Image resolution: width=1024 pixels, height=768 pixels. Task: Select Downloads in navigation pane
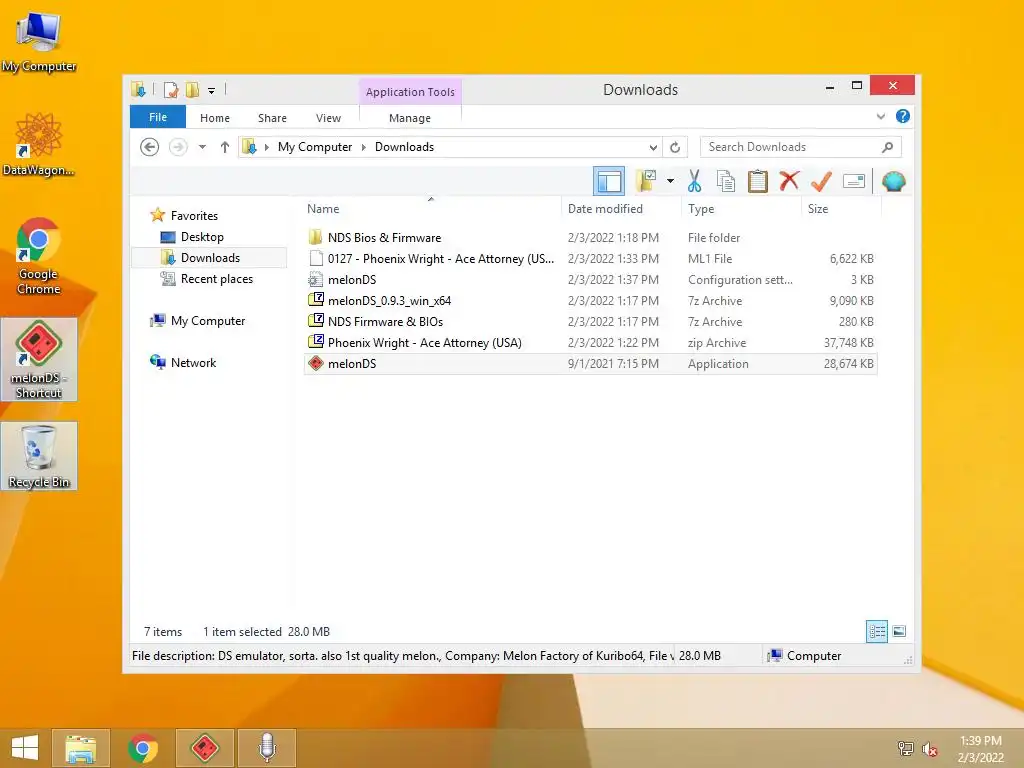point(209,258)
